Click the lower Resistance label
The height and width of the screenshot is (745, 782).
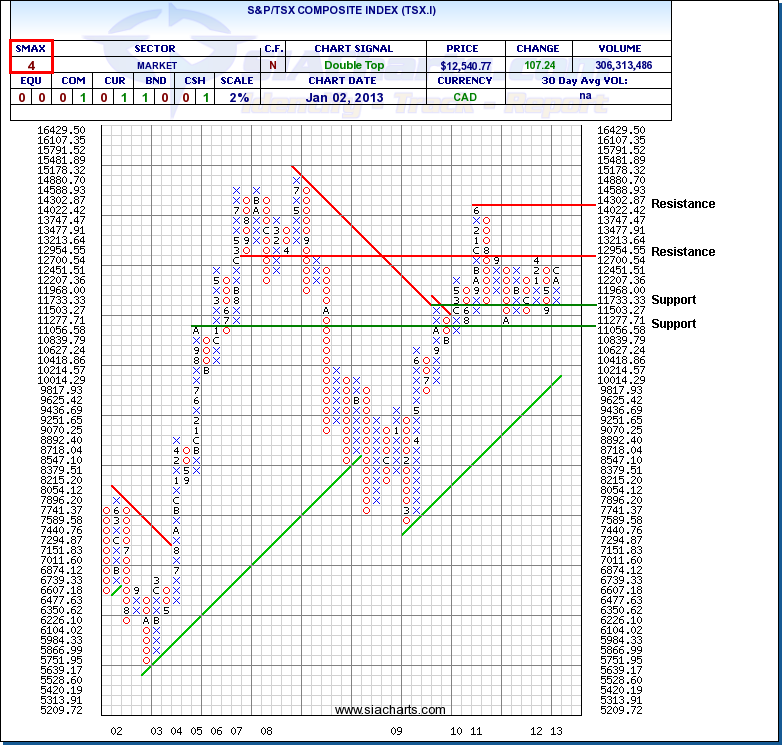683,252
